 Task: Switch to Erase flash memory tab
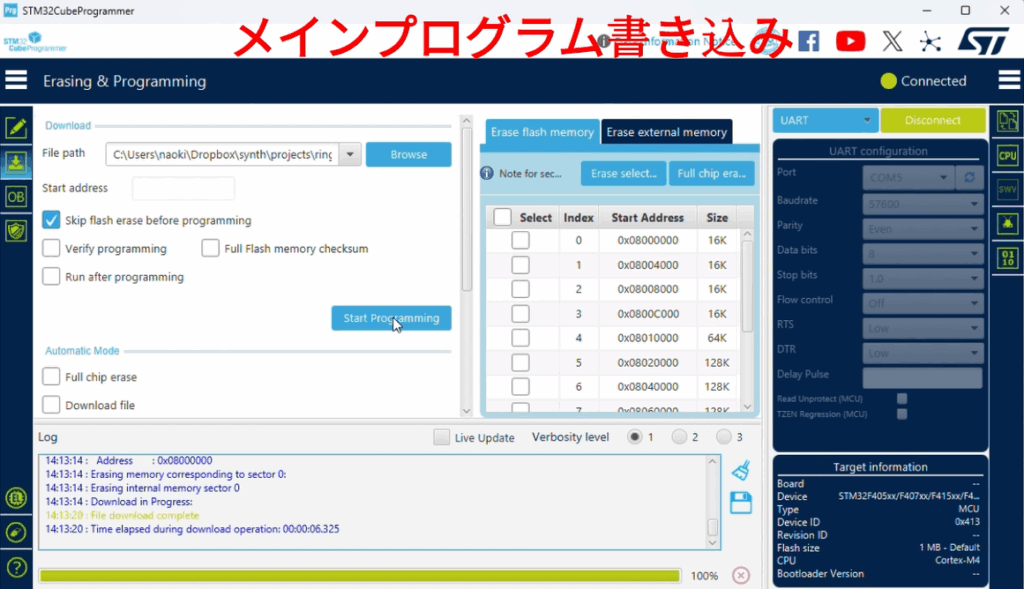tap(542, 132)
